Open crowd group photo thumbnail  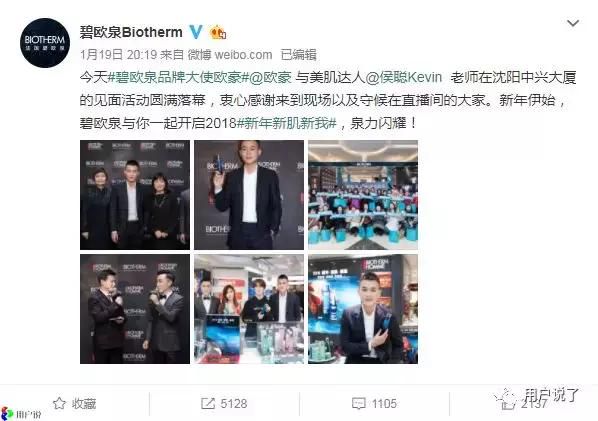pyautogui.click(x=363, y=195)
